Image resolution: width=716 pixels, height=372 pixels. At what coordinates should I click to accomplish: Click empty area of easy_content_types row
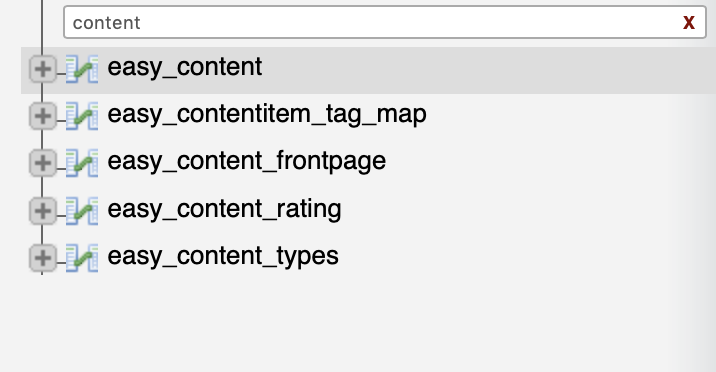point(525,258)
